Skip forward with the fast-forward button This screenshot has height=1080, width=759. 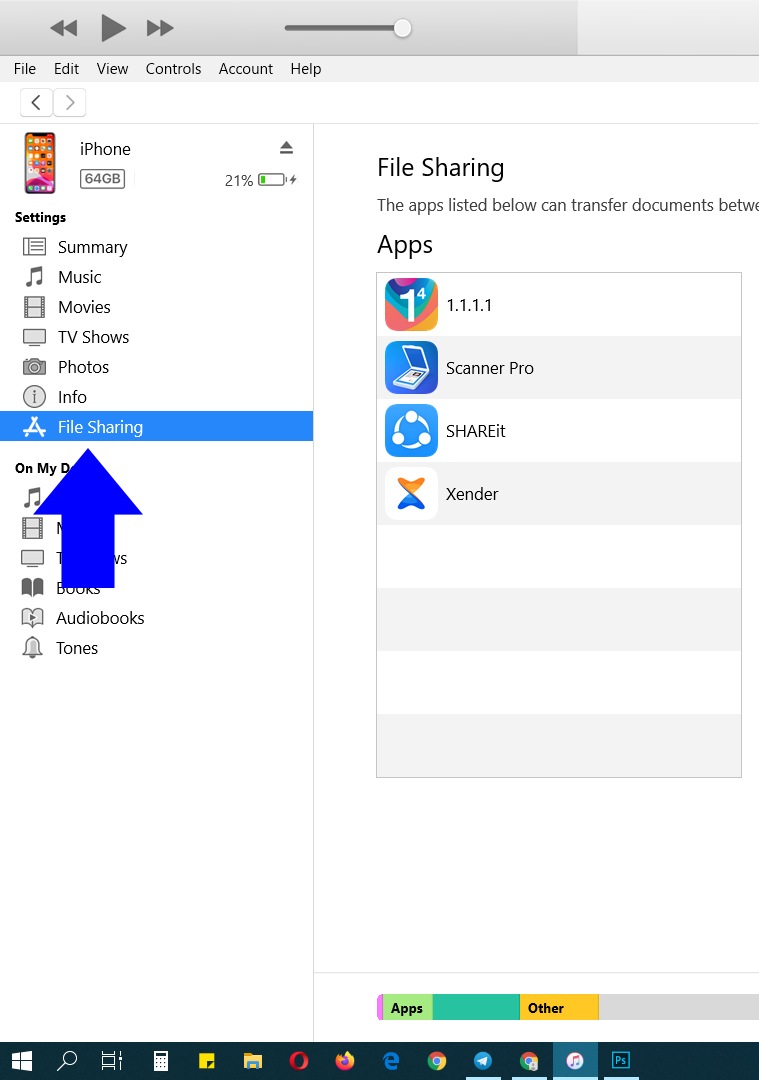160,28
